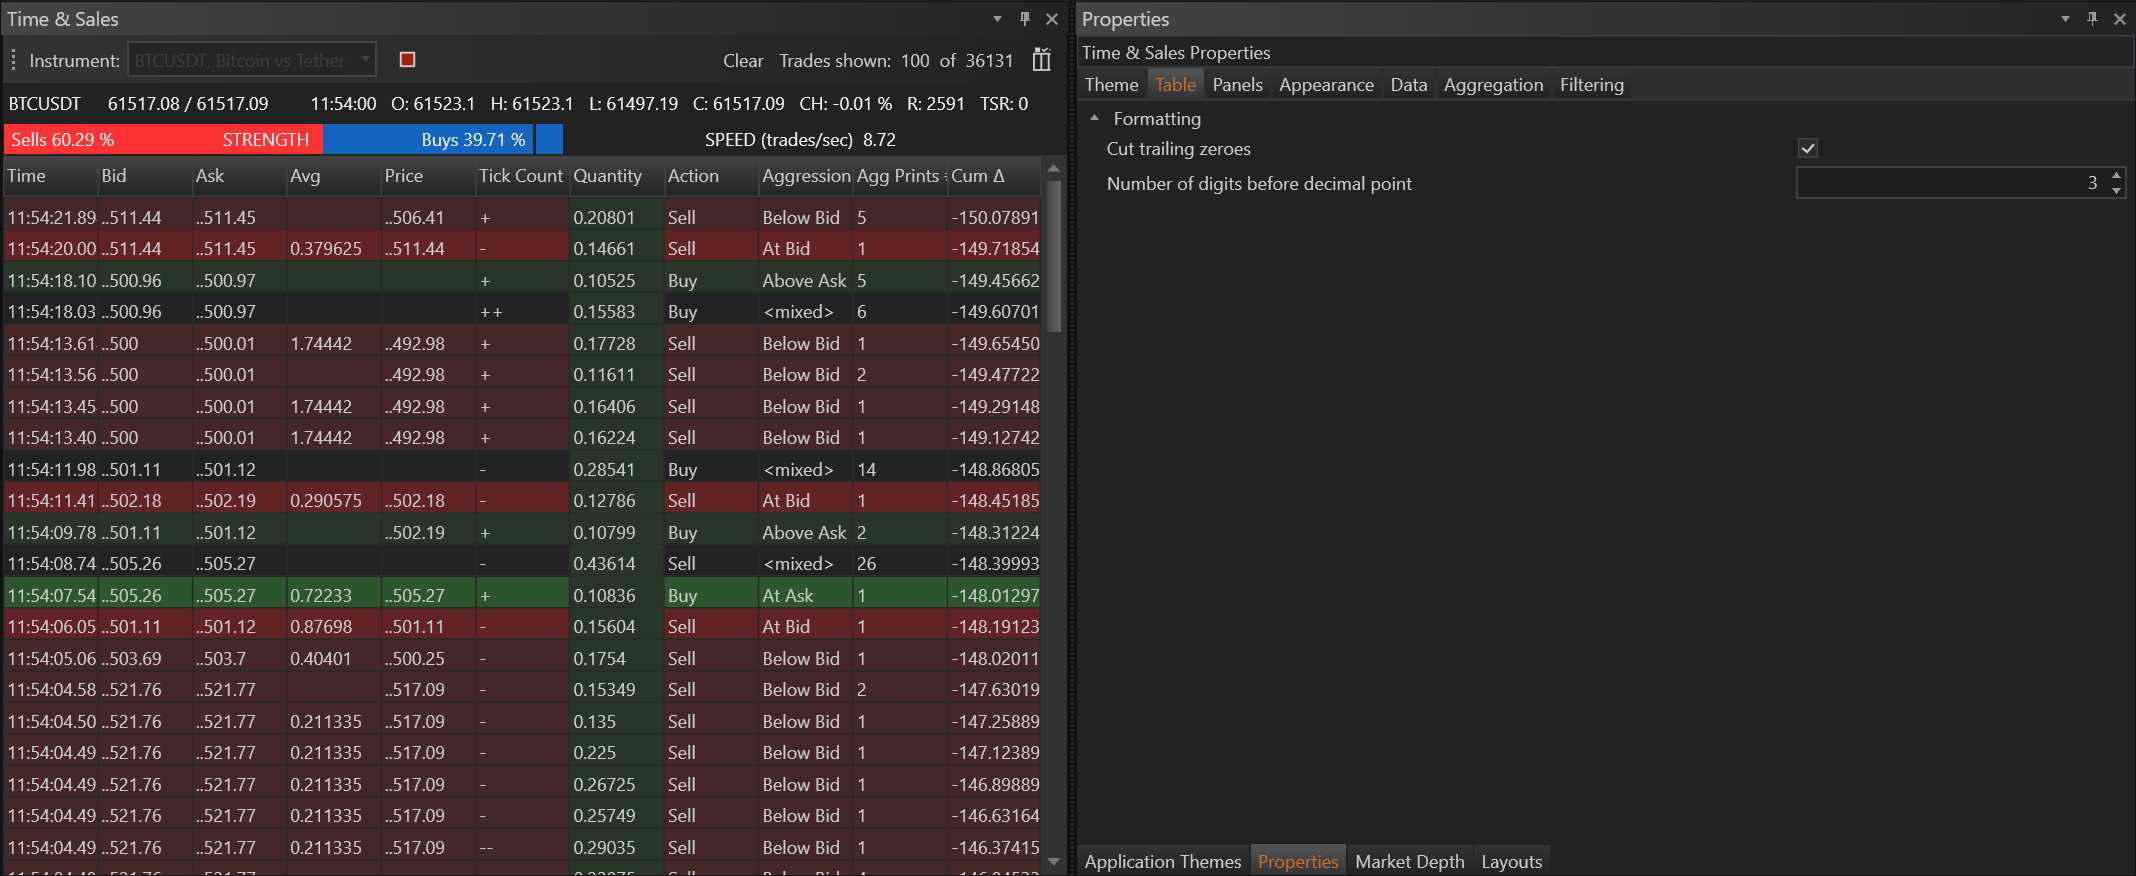Image resolution: width=2136 pixels, height=876 pixels.
Task: Decrease number of digits before decimal point
Action: [x=2116, y=190]
